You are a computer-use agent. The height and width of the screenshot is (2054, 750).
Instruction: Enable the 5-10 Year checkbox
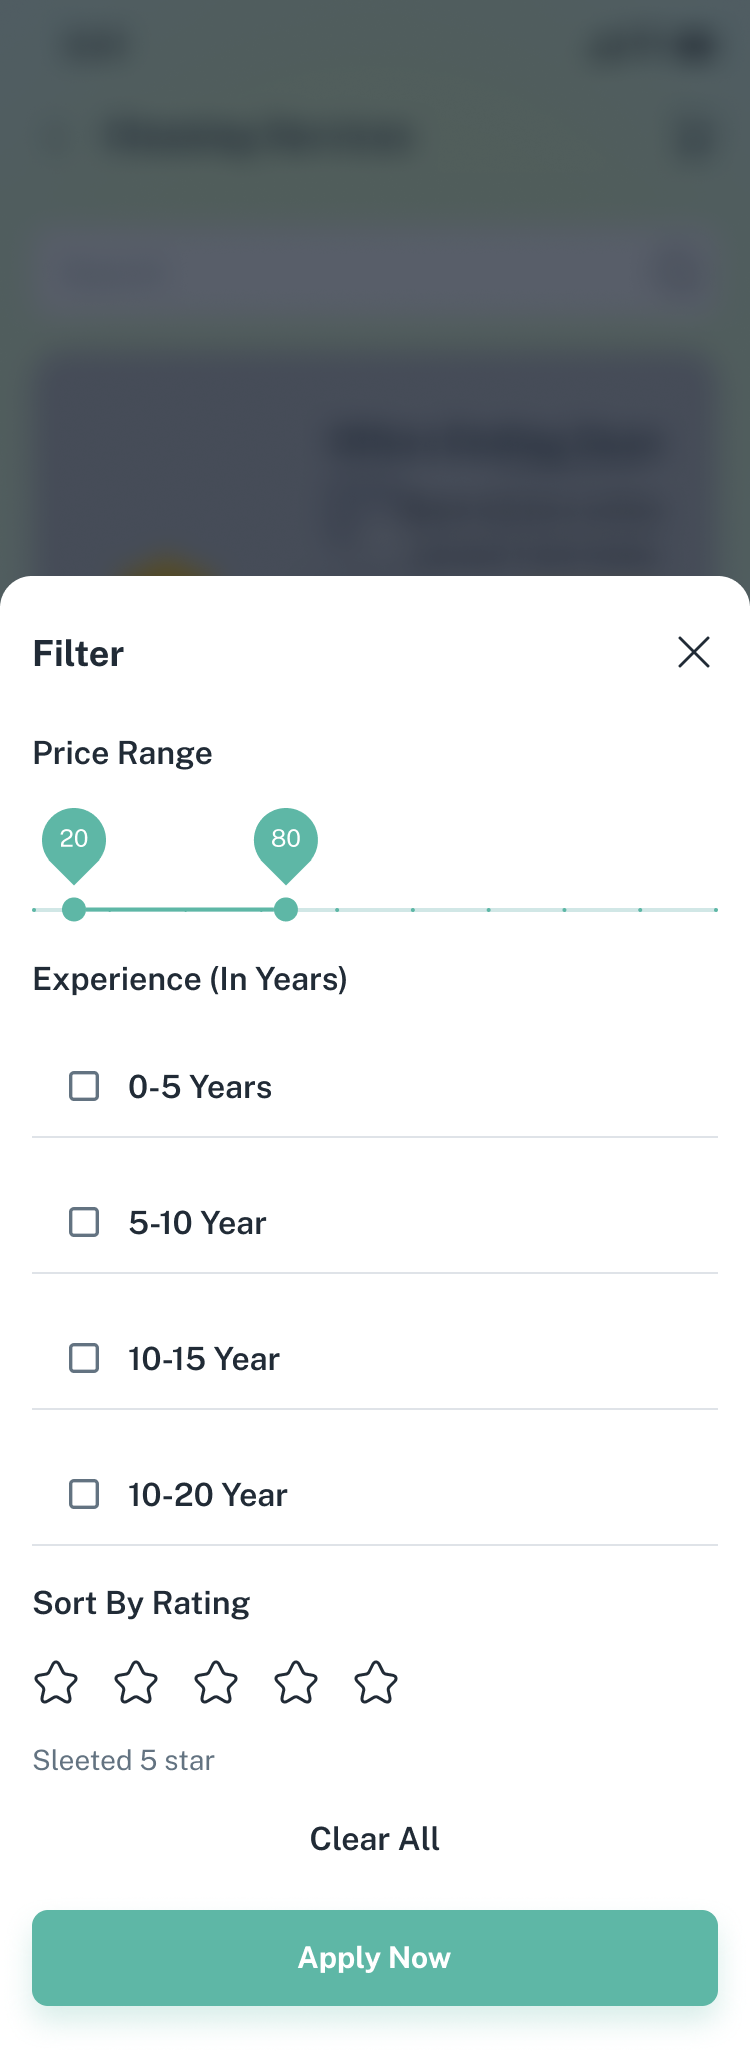coord(84,1222)
